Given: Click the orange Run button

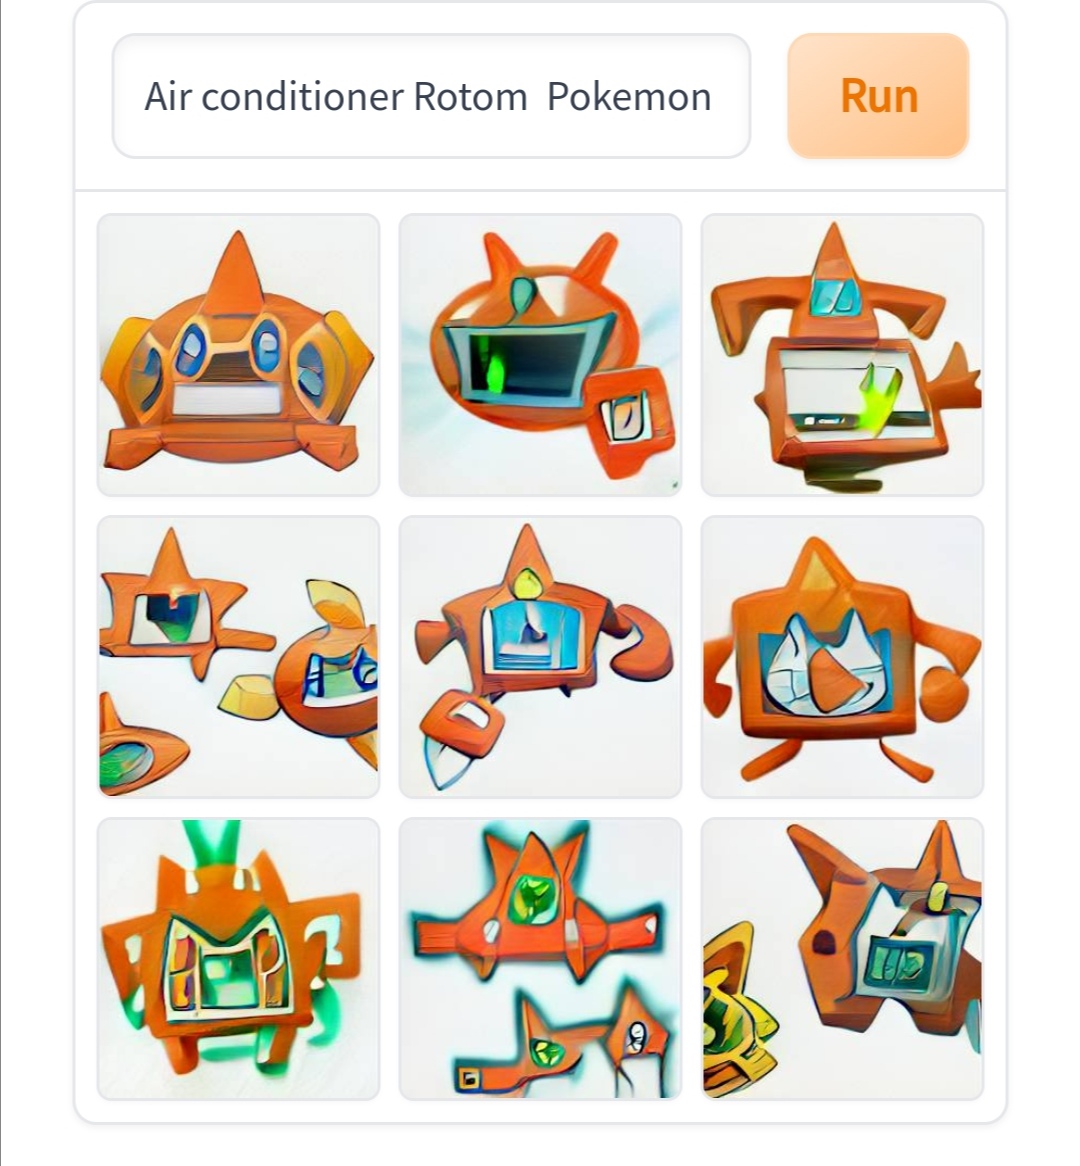Looking at the screenshot, I should (x=878, y=96).
